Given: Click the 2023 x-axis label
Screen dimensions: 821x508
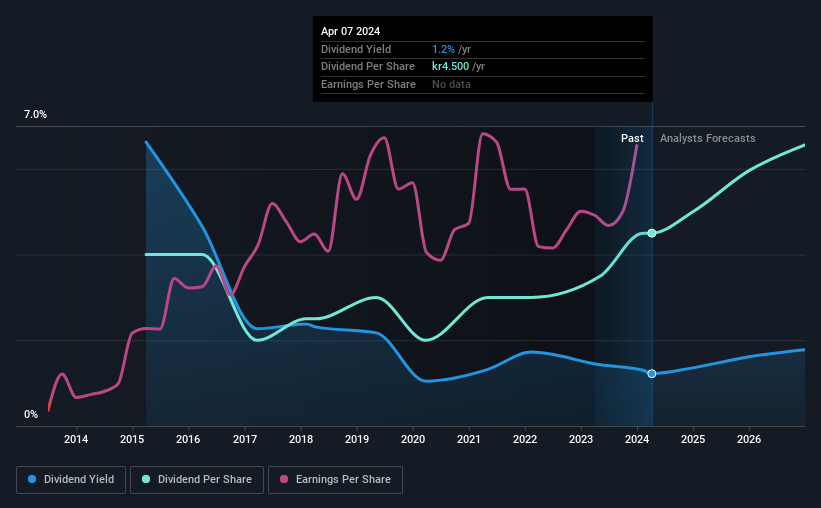Looking at the screenshot, I should [x=581, y=439].
